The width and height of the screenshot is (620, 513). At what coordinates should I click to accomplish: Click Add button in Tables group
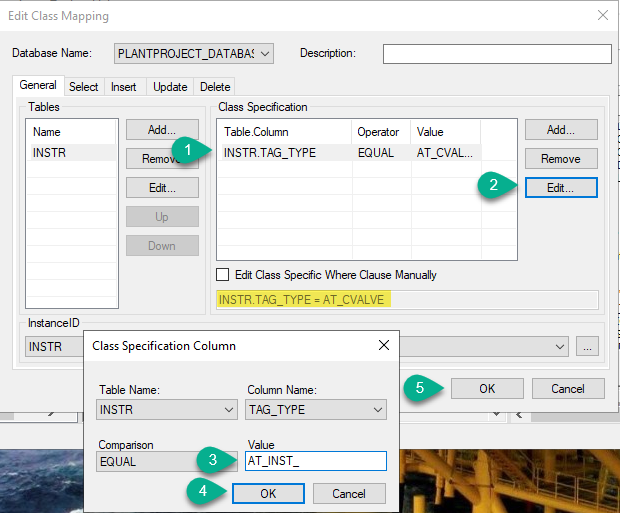tap(162, 130)
